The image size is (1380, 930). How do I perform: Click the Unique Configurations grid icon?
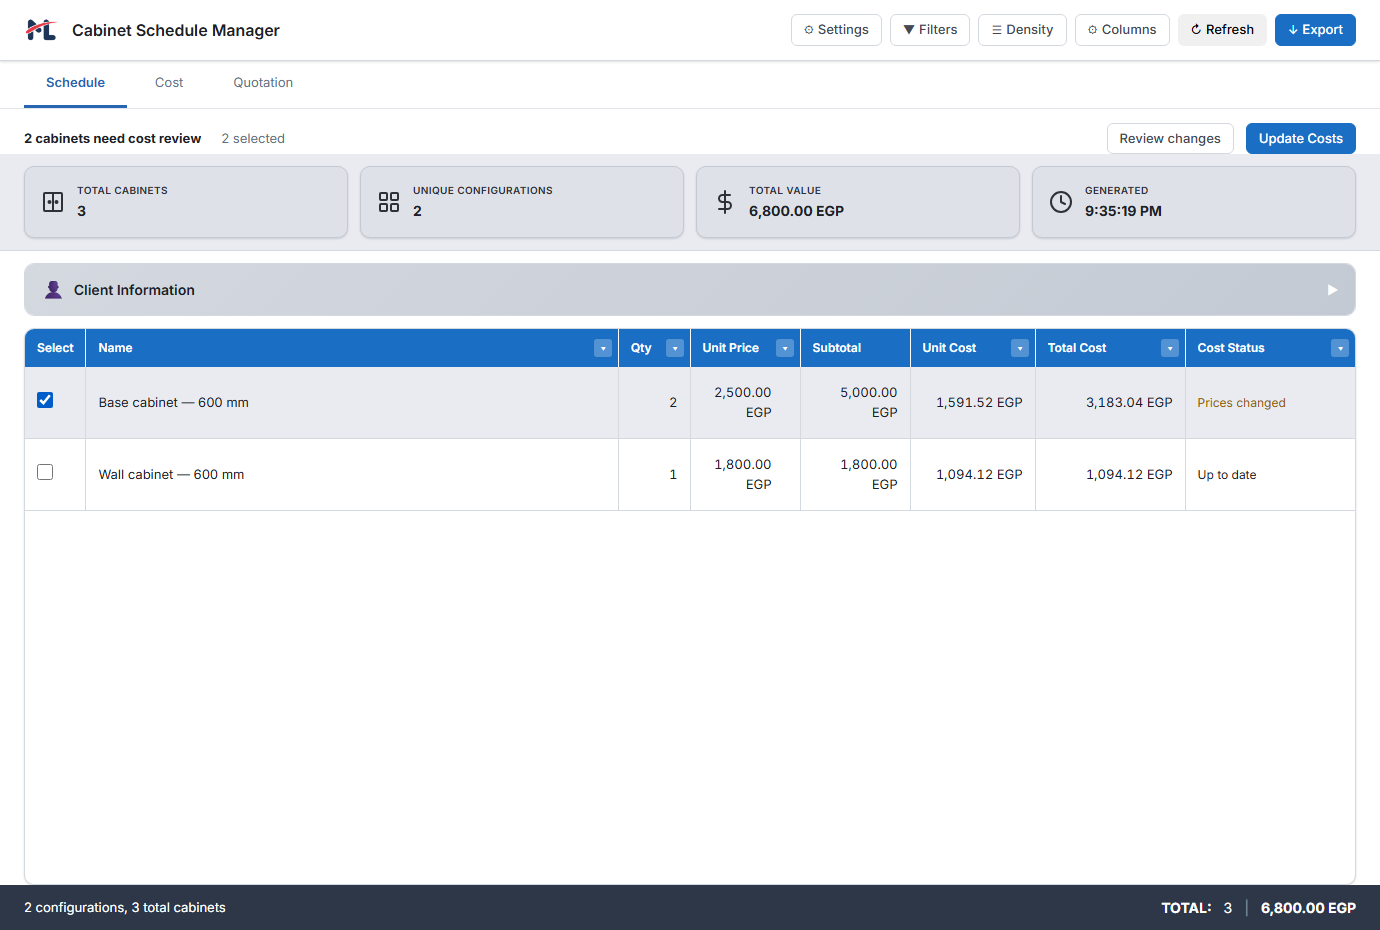[389, 202]
